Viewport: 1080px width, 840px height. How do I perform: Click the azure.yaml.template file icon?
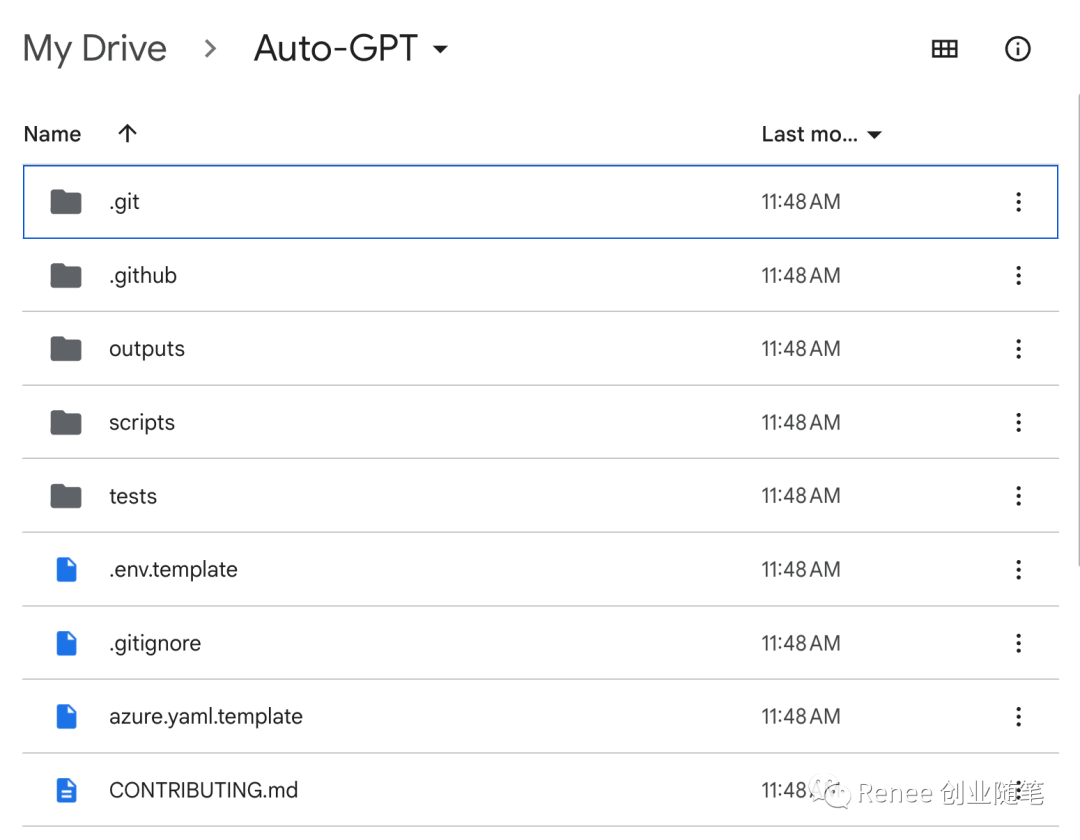point(66,717)
